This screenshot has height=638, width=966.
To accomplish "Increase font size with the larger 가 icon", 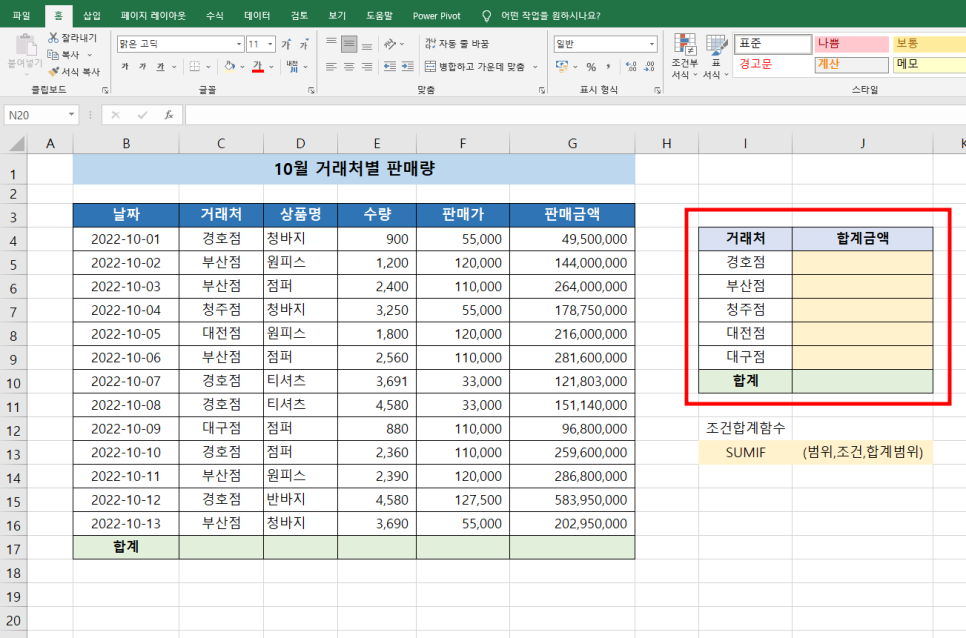I will pyautogui.click(x=286, y=44).
